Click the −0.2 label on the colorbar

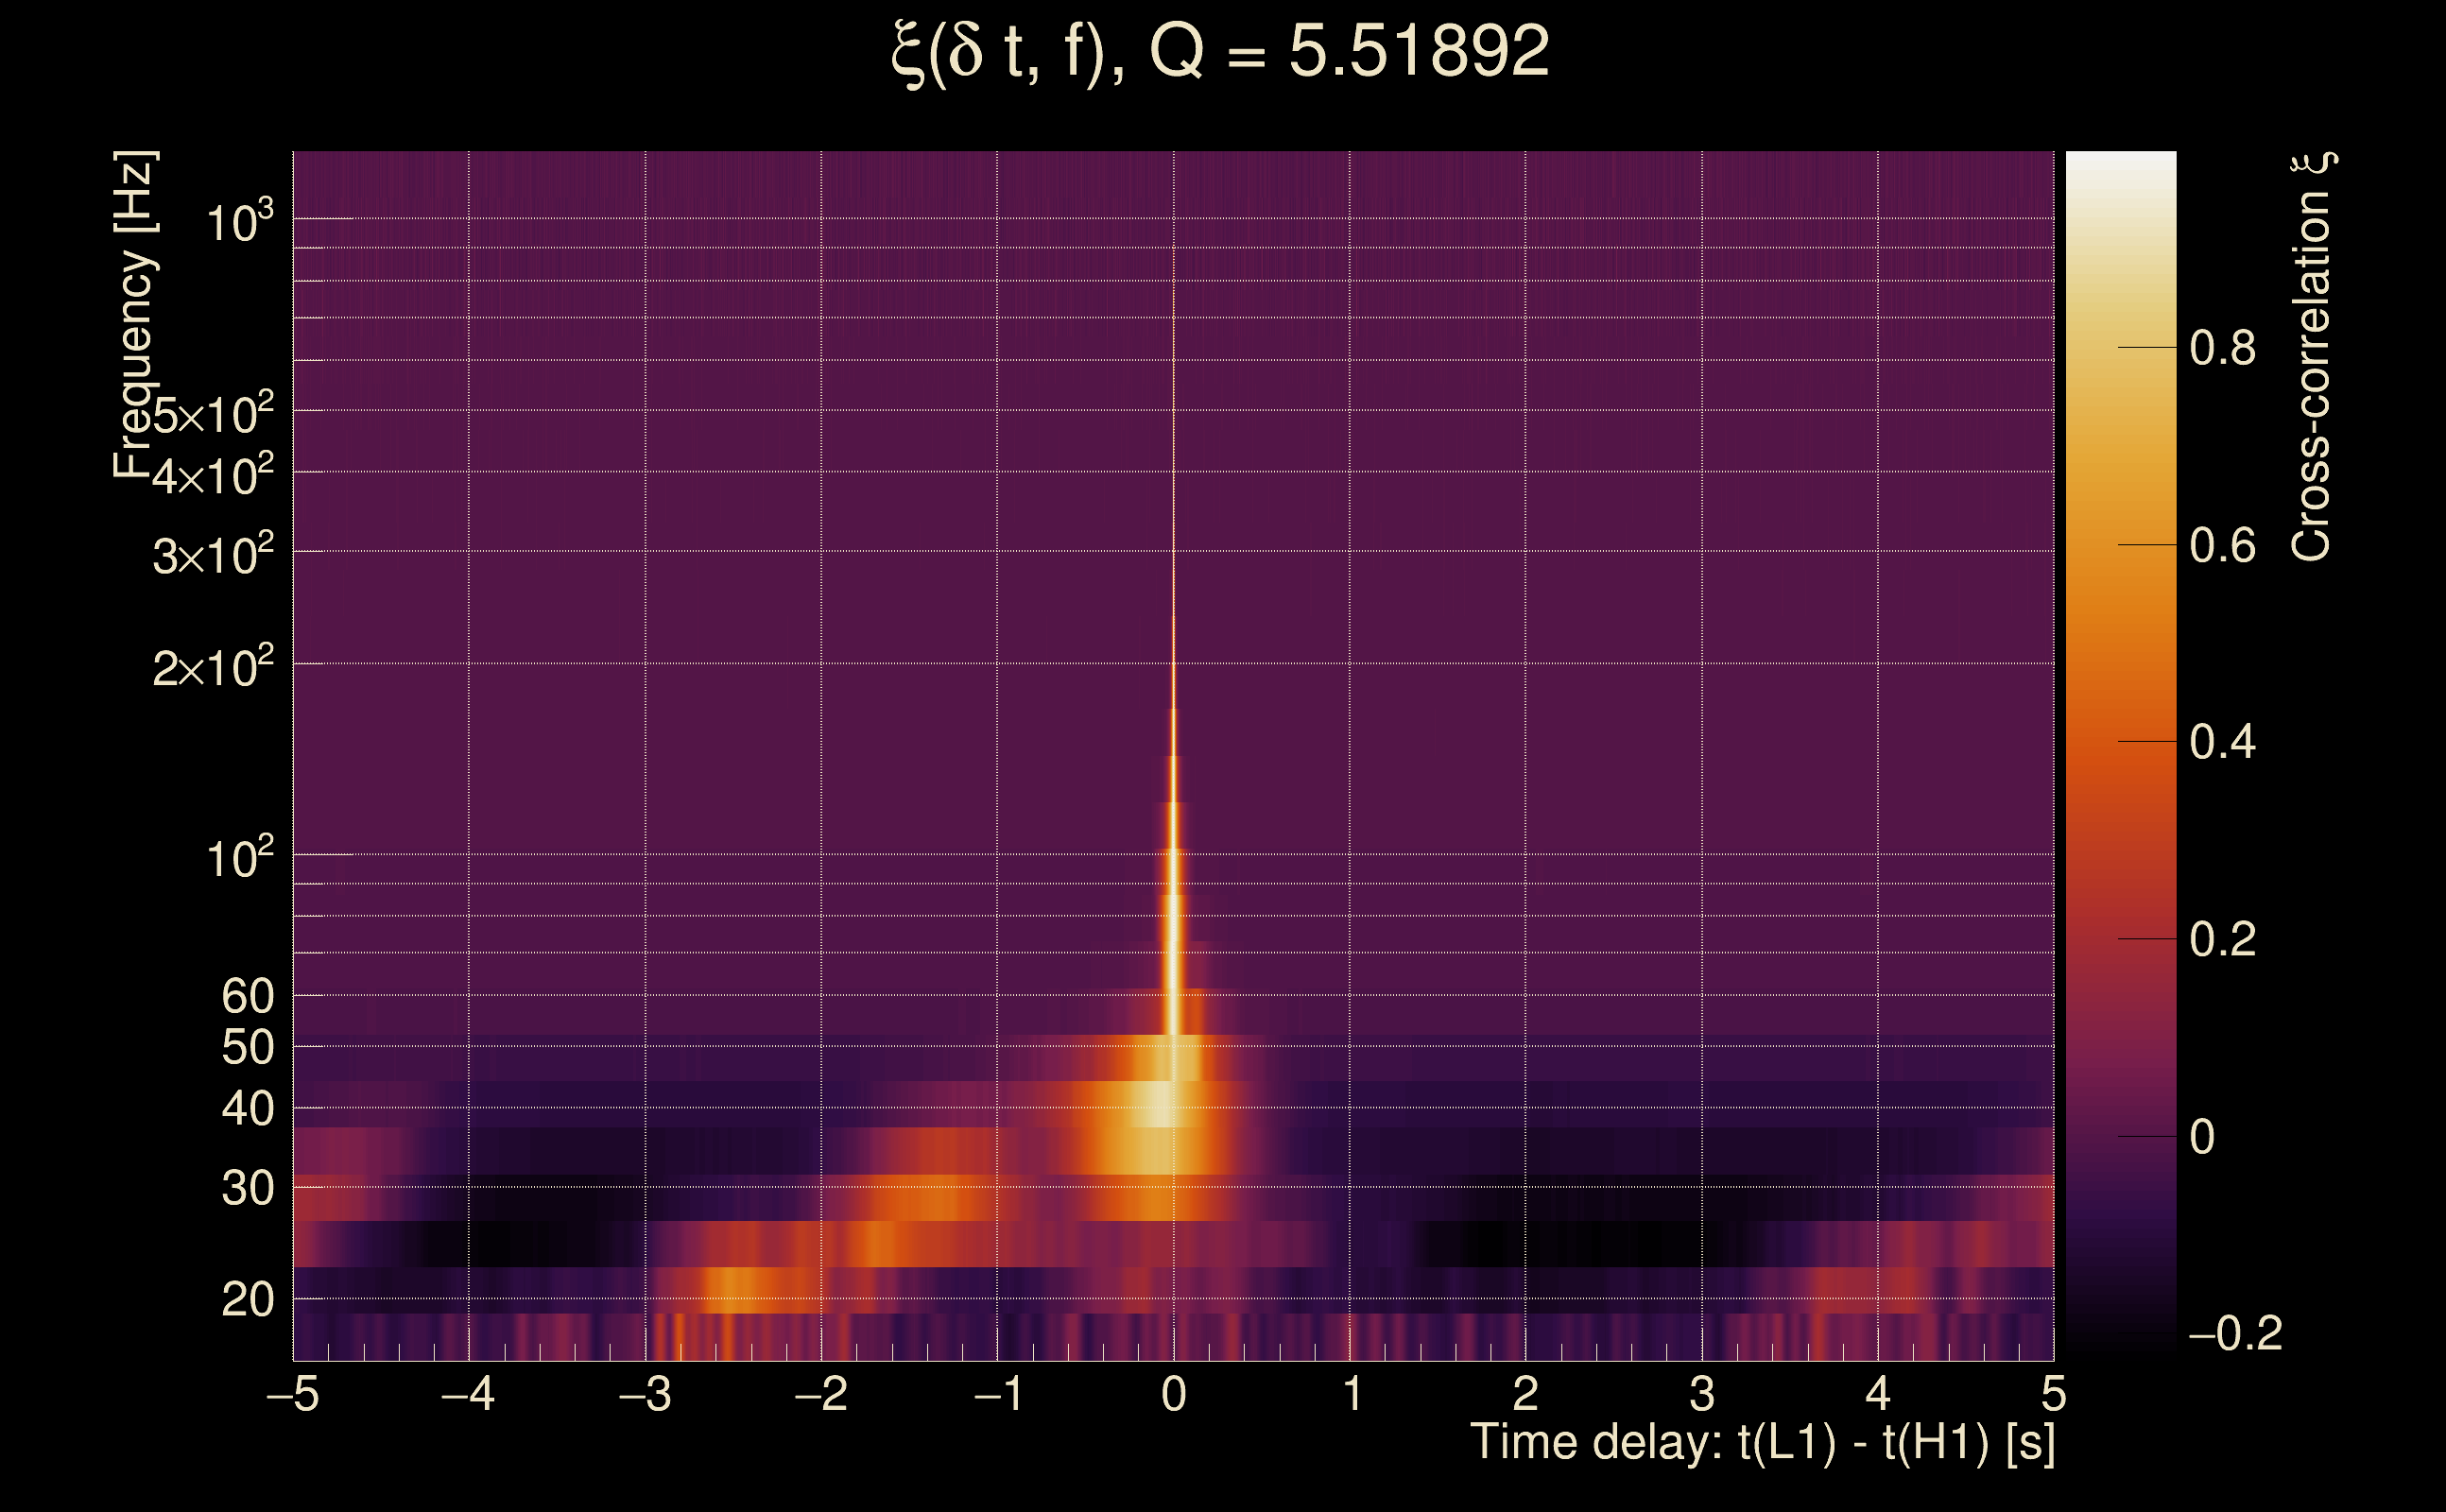(2235, 1334)
